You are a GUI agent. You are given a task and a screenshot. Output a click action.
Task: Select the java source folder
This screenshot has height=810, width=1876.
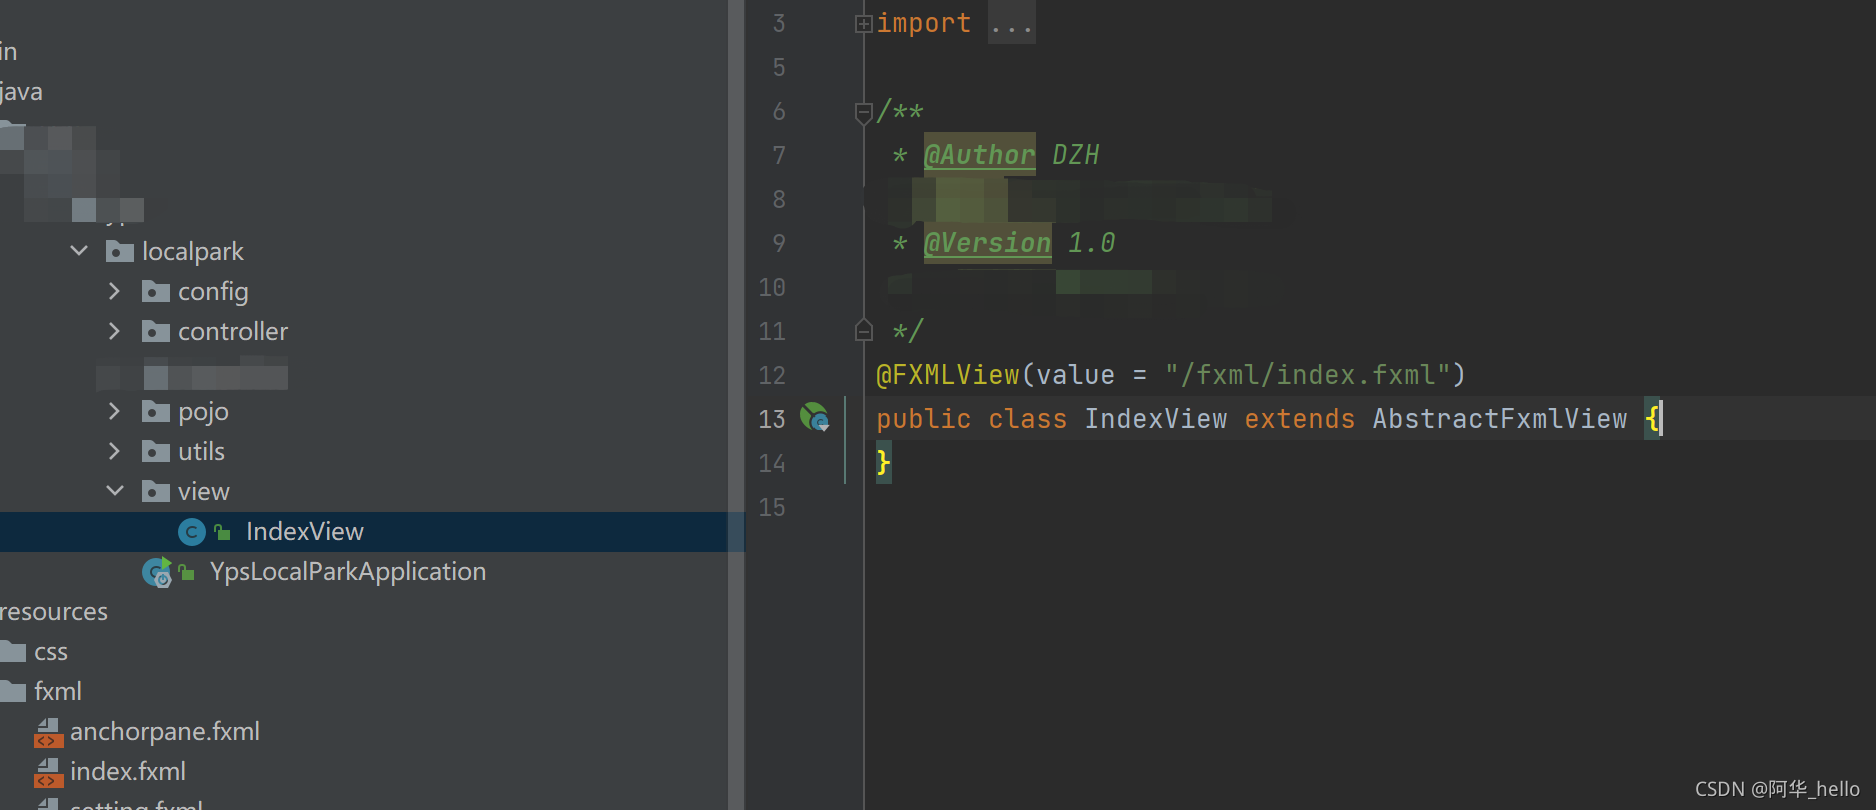click(20, 92)
